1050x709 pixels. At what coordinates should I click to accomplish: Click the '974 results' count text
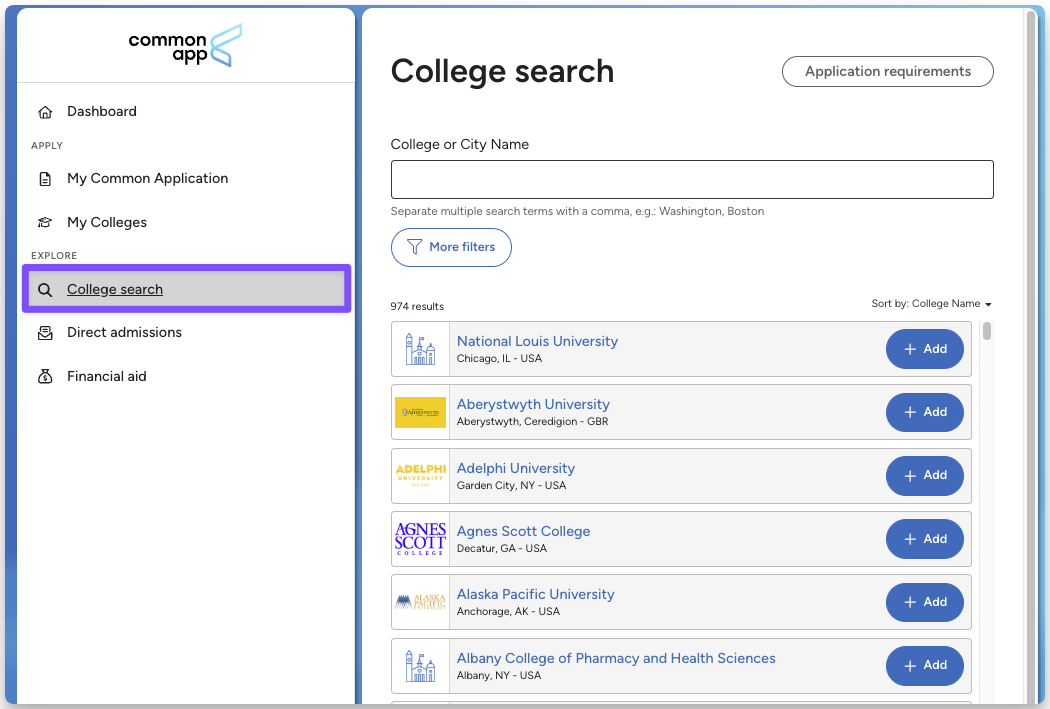417,307
